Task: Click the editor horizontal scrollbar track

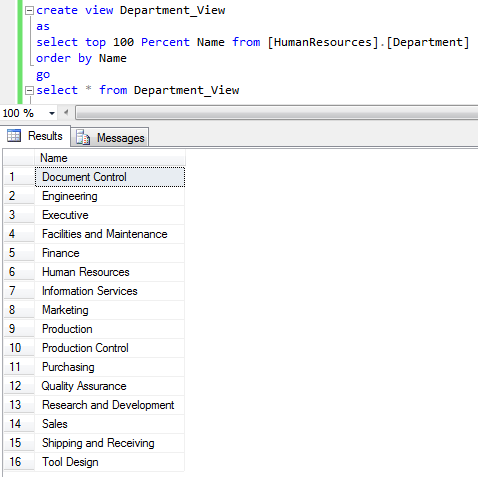Action: tap(277, 113)
